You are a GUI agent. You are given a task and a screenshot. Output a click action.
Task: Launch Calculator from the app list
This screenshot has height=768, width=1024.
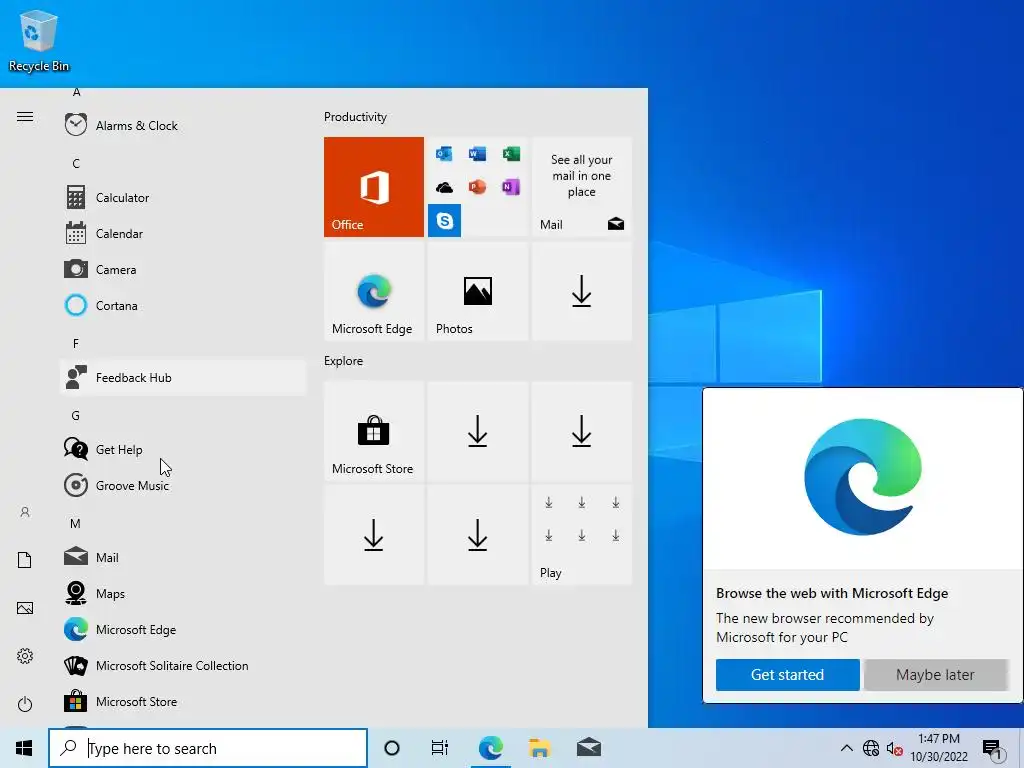coord(183,197)
